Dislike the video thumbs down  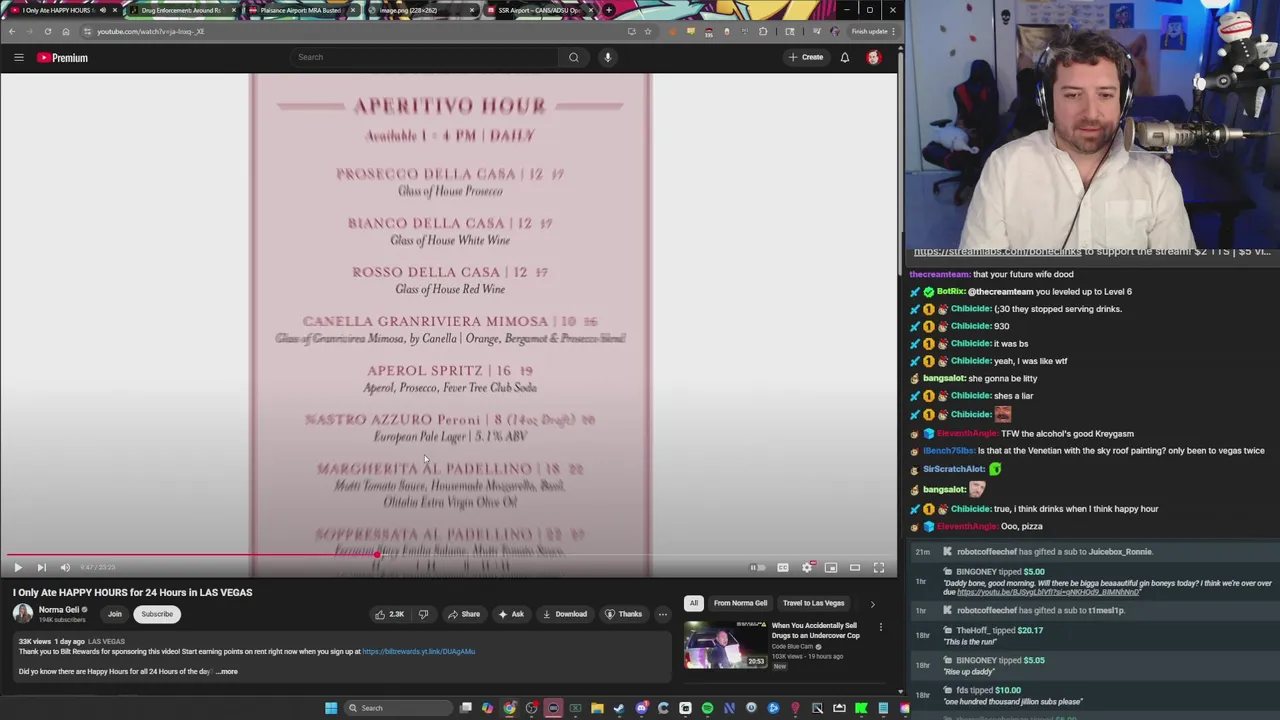coord(423,614)
